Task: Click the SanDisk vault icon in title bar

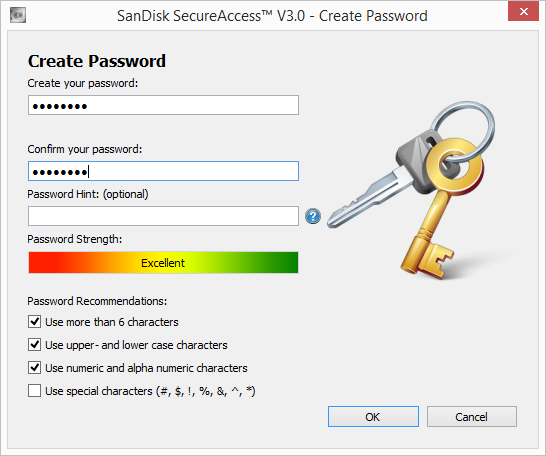Action: [18, 15]
